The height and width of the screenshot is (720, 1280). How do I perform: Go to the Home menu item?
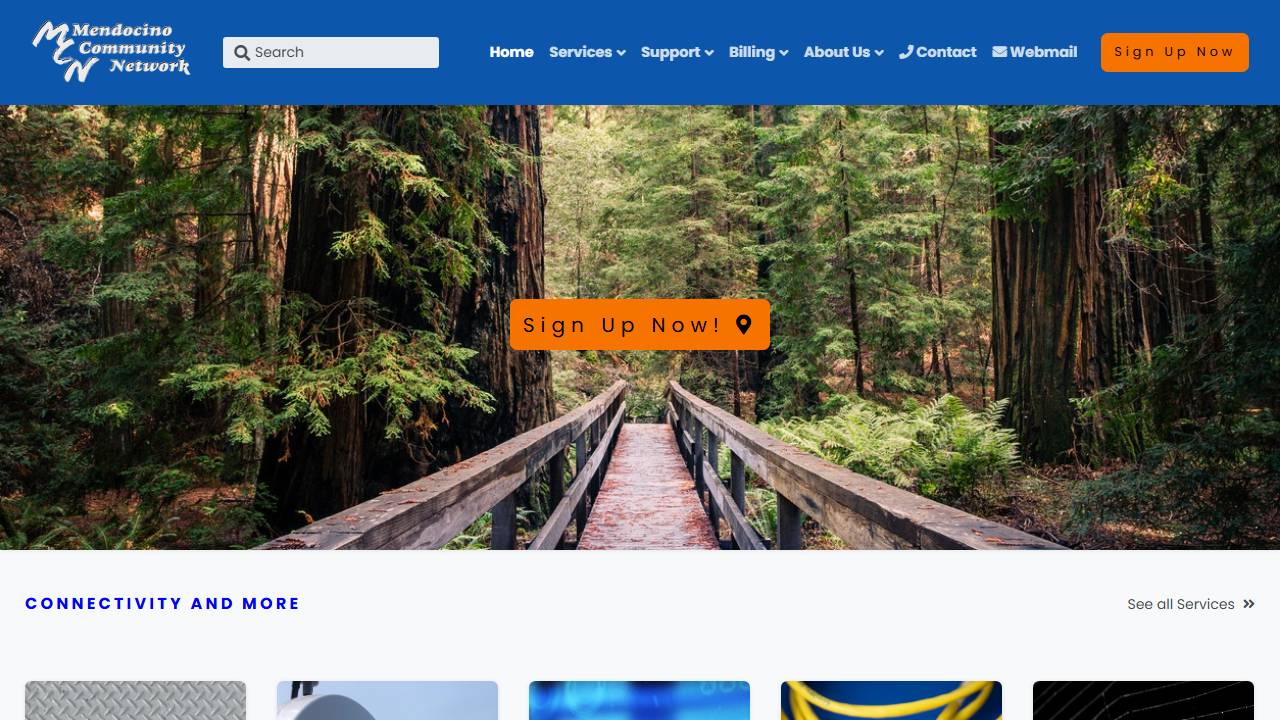pos(511,52)
